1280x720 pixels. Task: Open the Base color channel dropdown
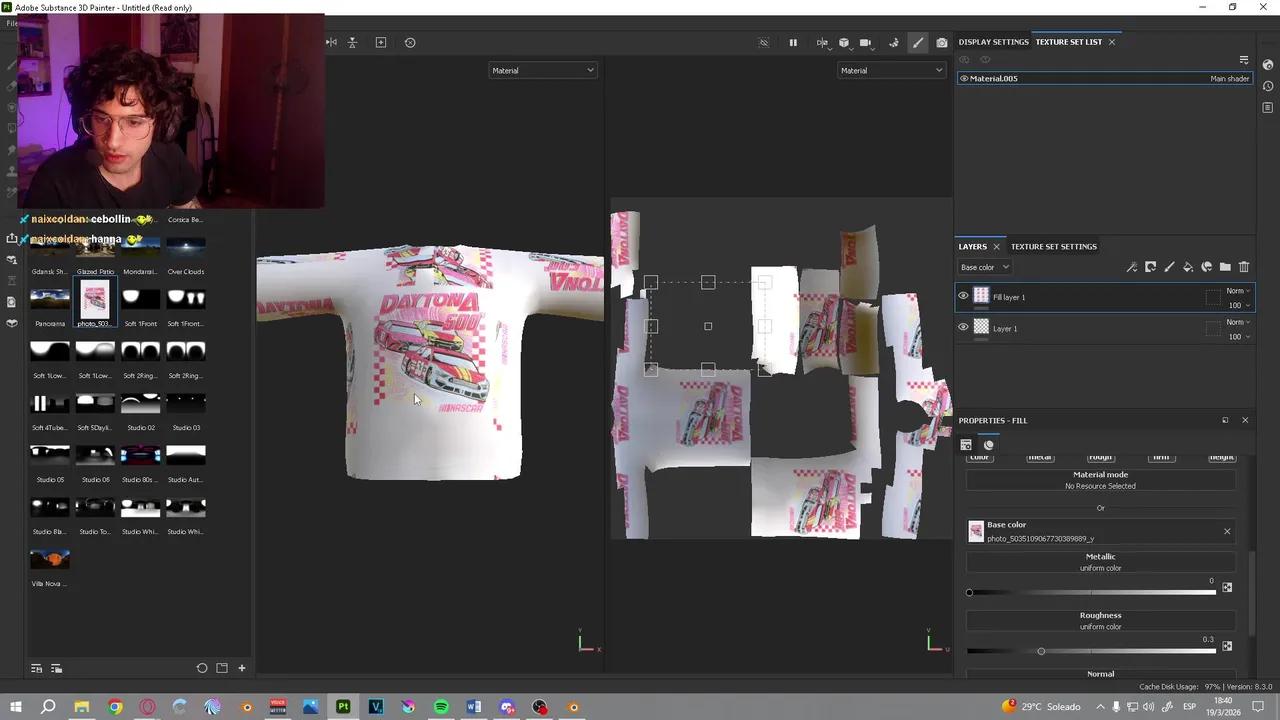[x=985, y=267]
